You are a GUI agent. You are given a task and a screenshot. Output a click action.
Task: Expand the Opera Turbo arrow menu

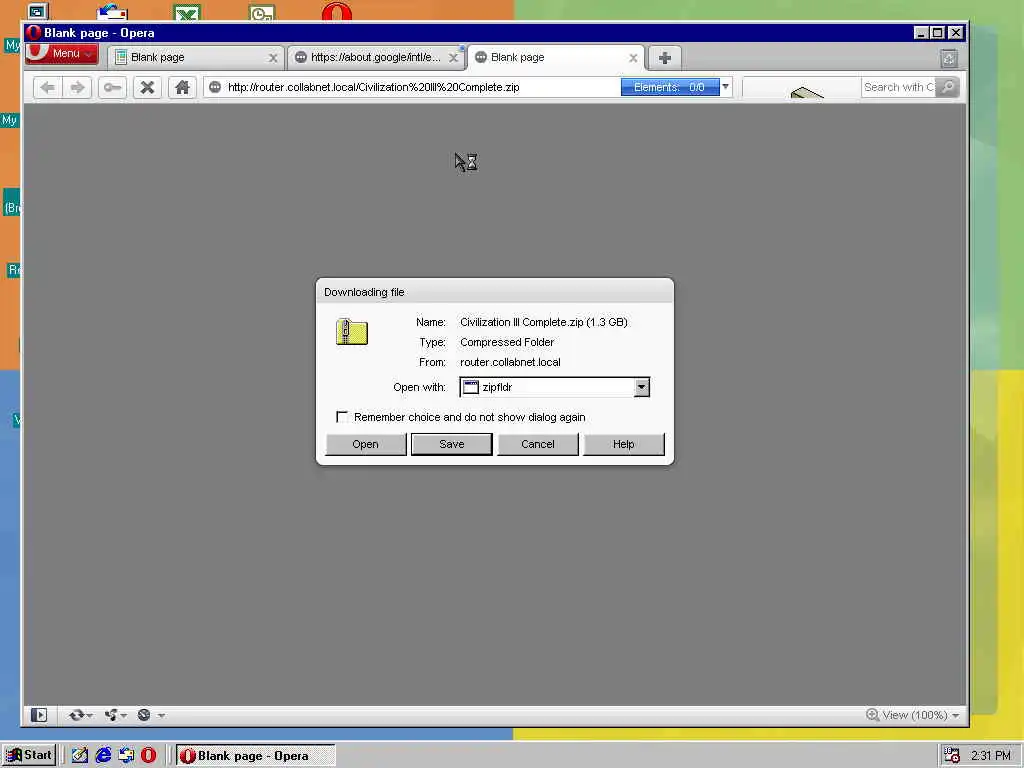click(161, 716)
